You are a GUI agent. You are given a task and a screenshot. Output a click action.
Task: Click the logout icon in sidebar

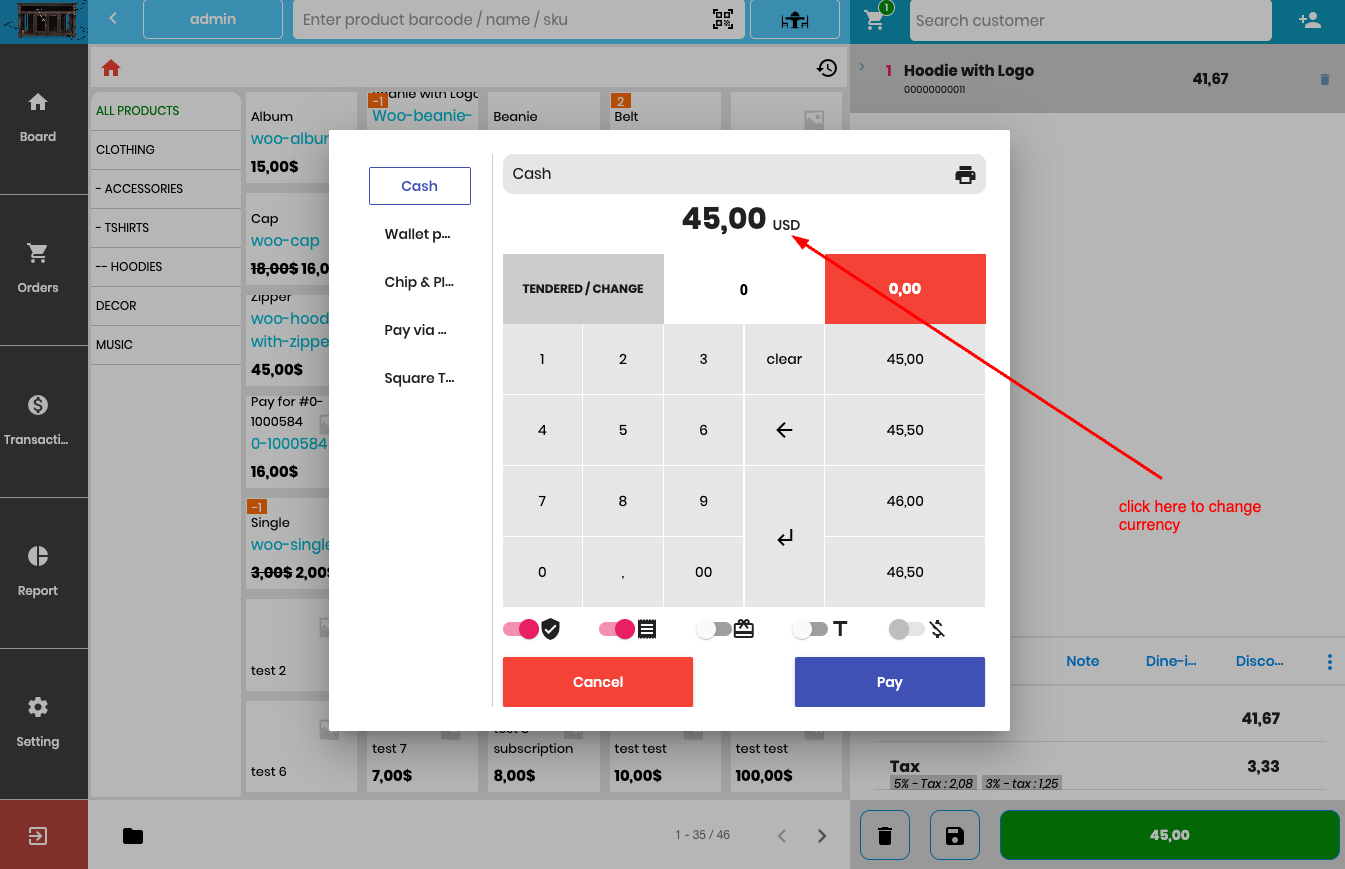point(38,836)
